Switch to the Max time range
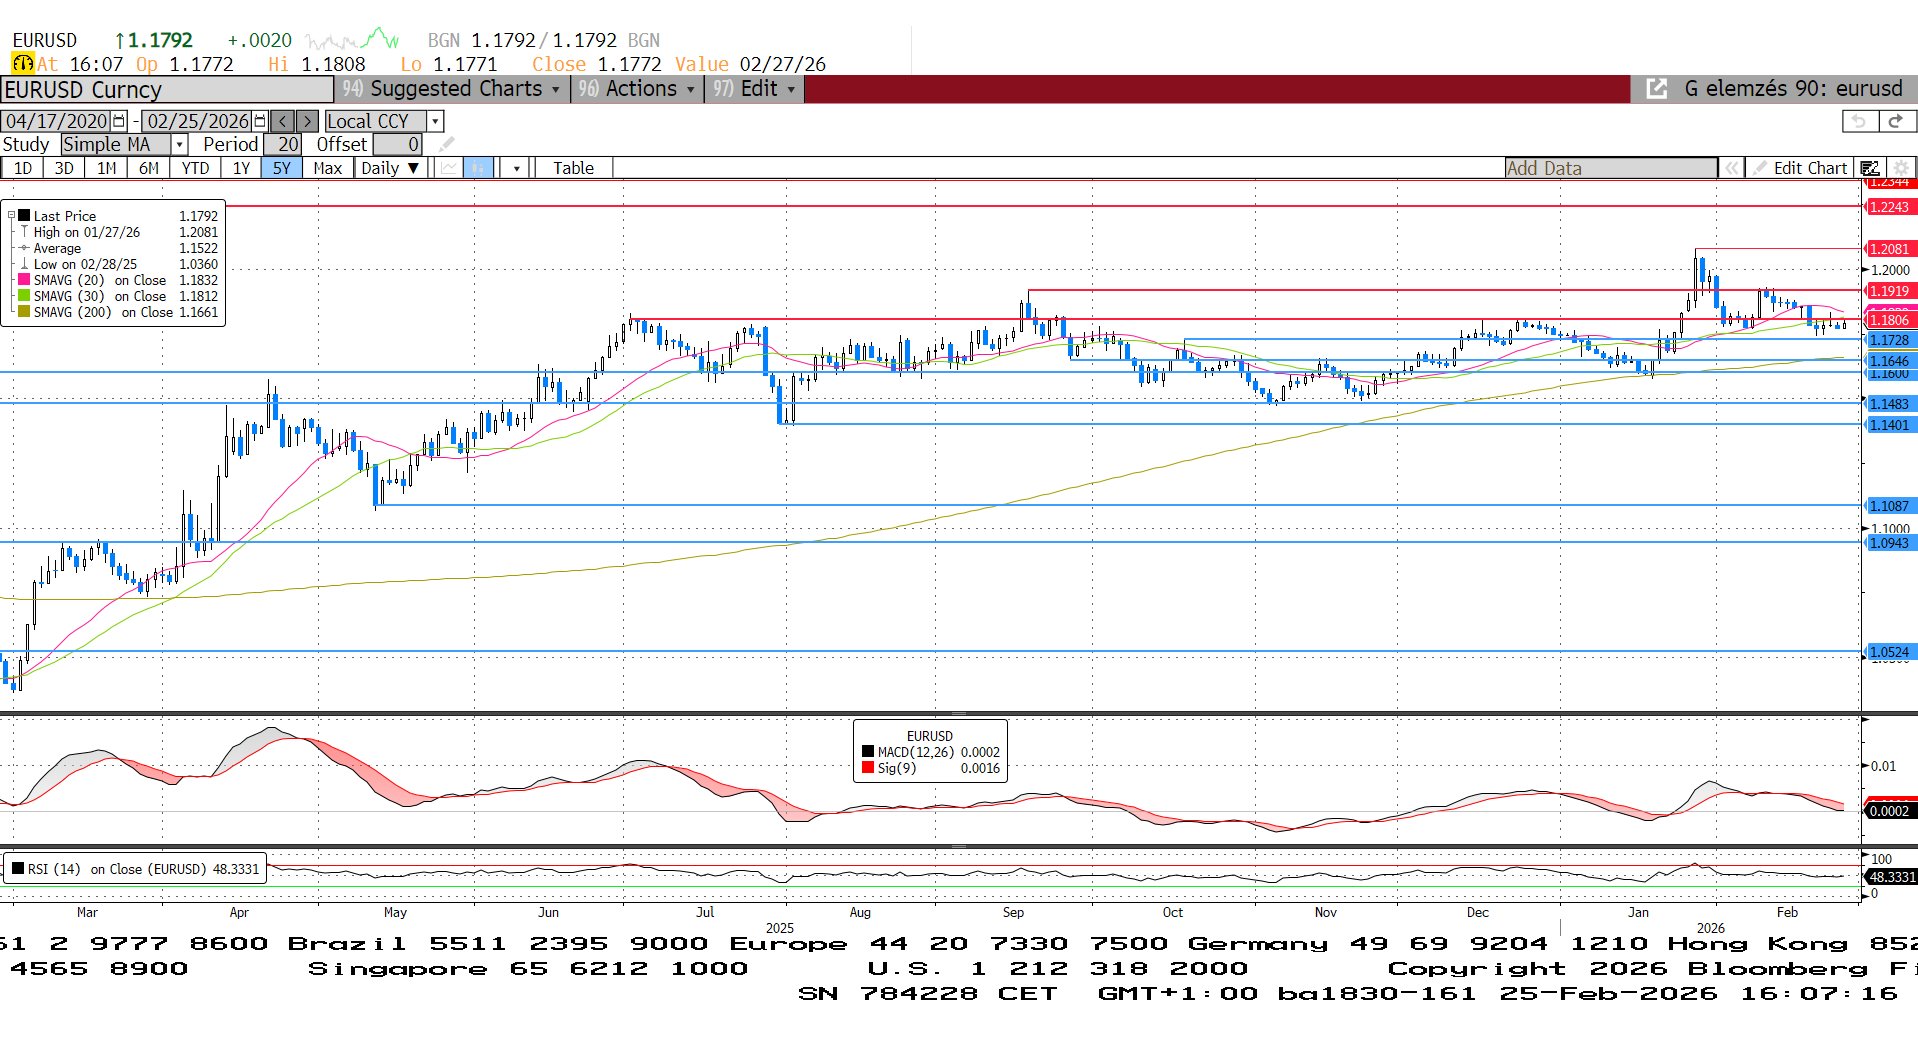Viewport: 1918px width, 1045px height. [327, 168]
